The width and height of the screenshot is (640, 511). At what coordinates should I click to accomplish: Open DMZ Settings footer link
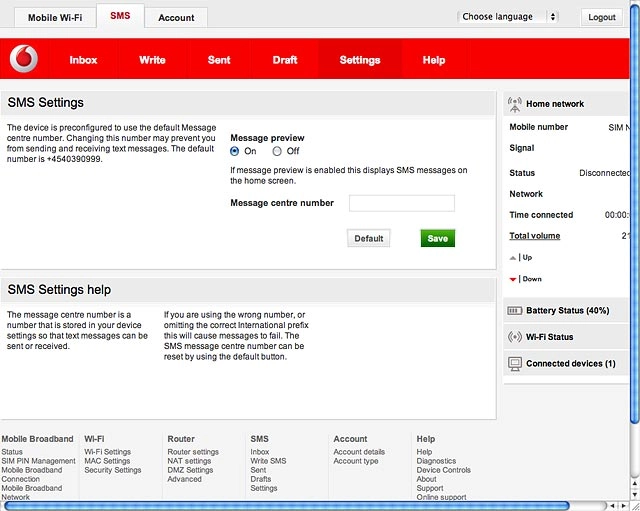(190, 470)
